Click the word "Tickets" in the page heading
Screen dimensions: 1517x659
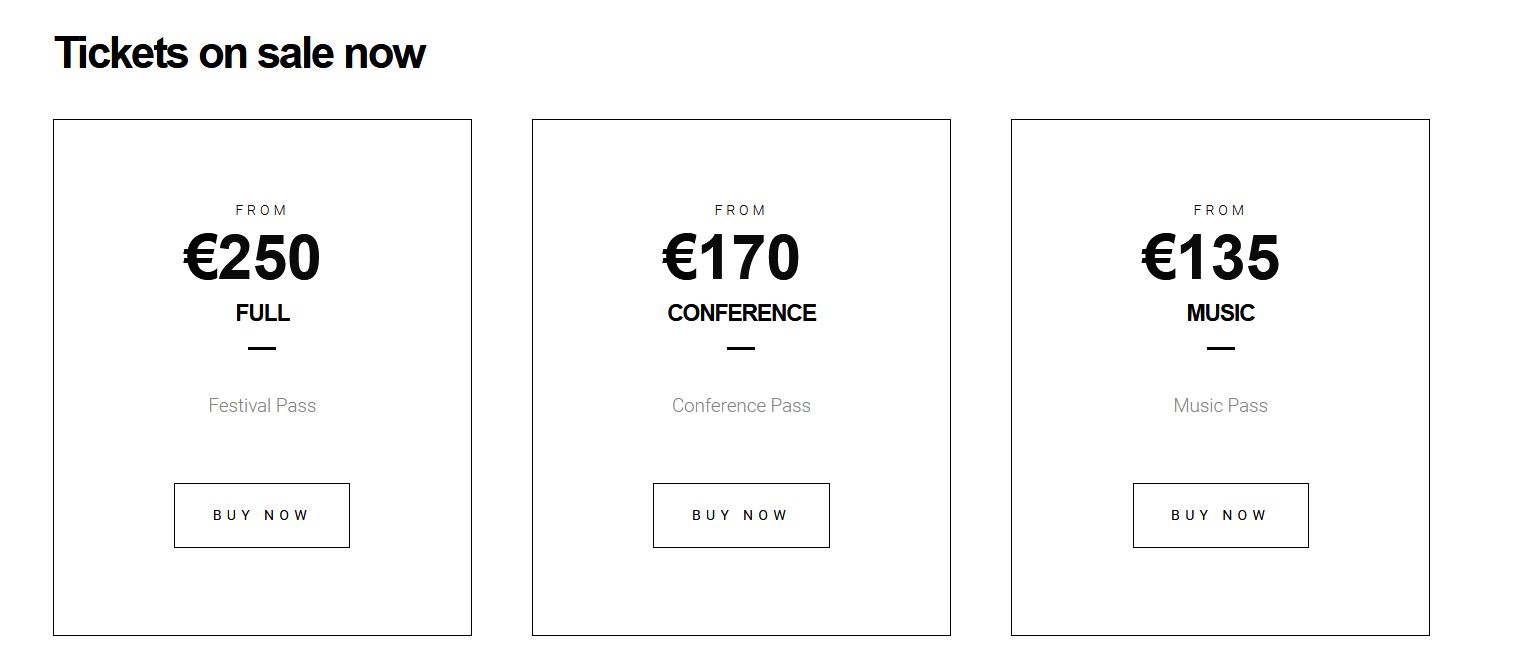(120, 53)
